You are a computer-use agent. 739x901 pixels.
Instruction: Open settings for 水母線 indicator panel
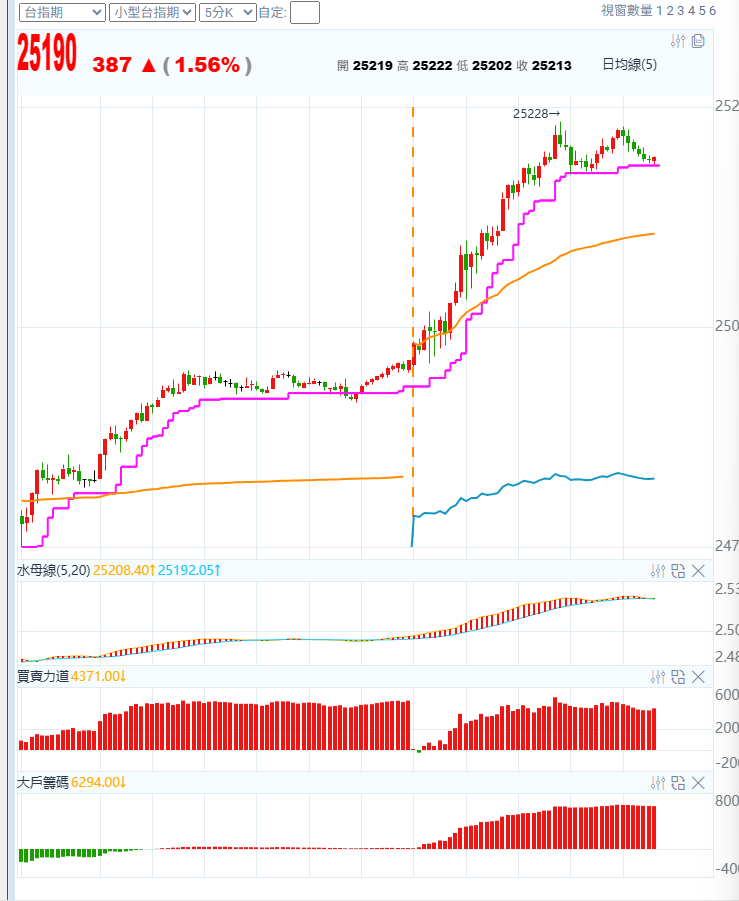click(x=657, y=571)
